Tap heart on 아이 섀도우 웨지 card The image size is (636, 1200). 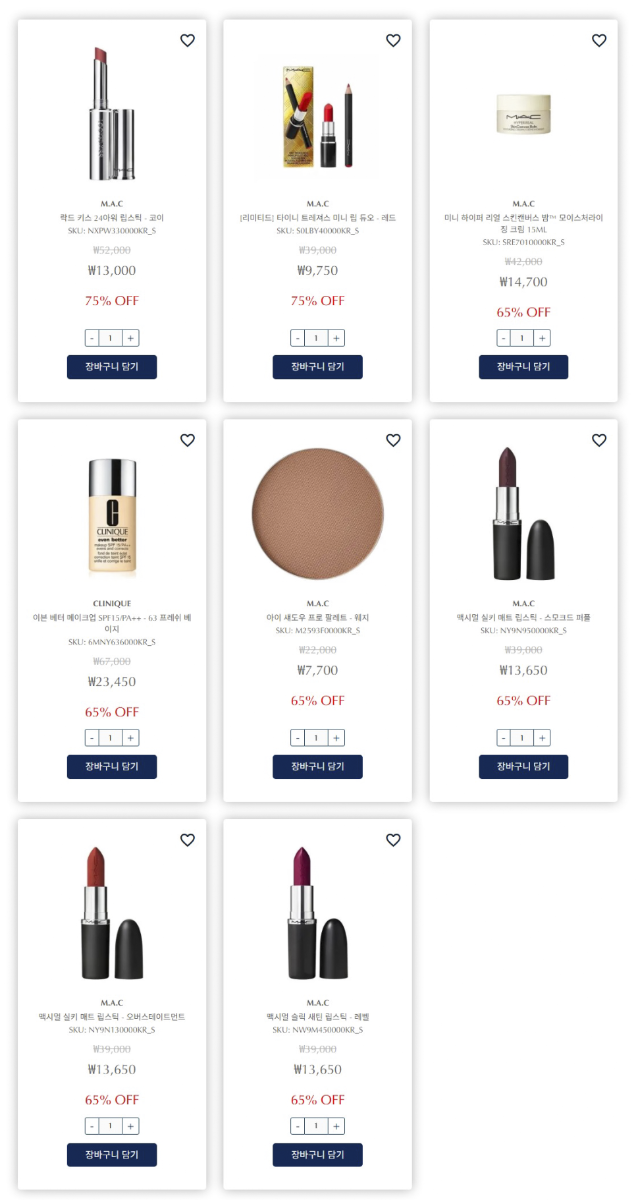393,440
